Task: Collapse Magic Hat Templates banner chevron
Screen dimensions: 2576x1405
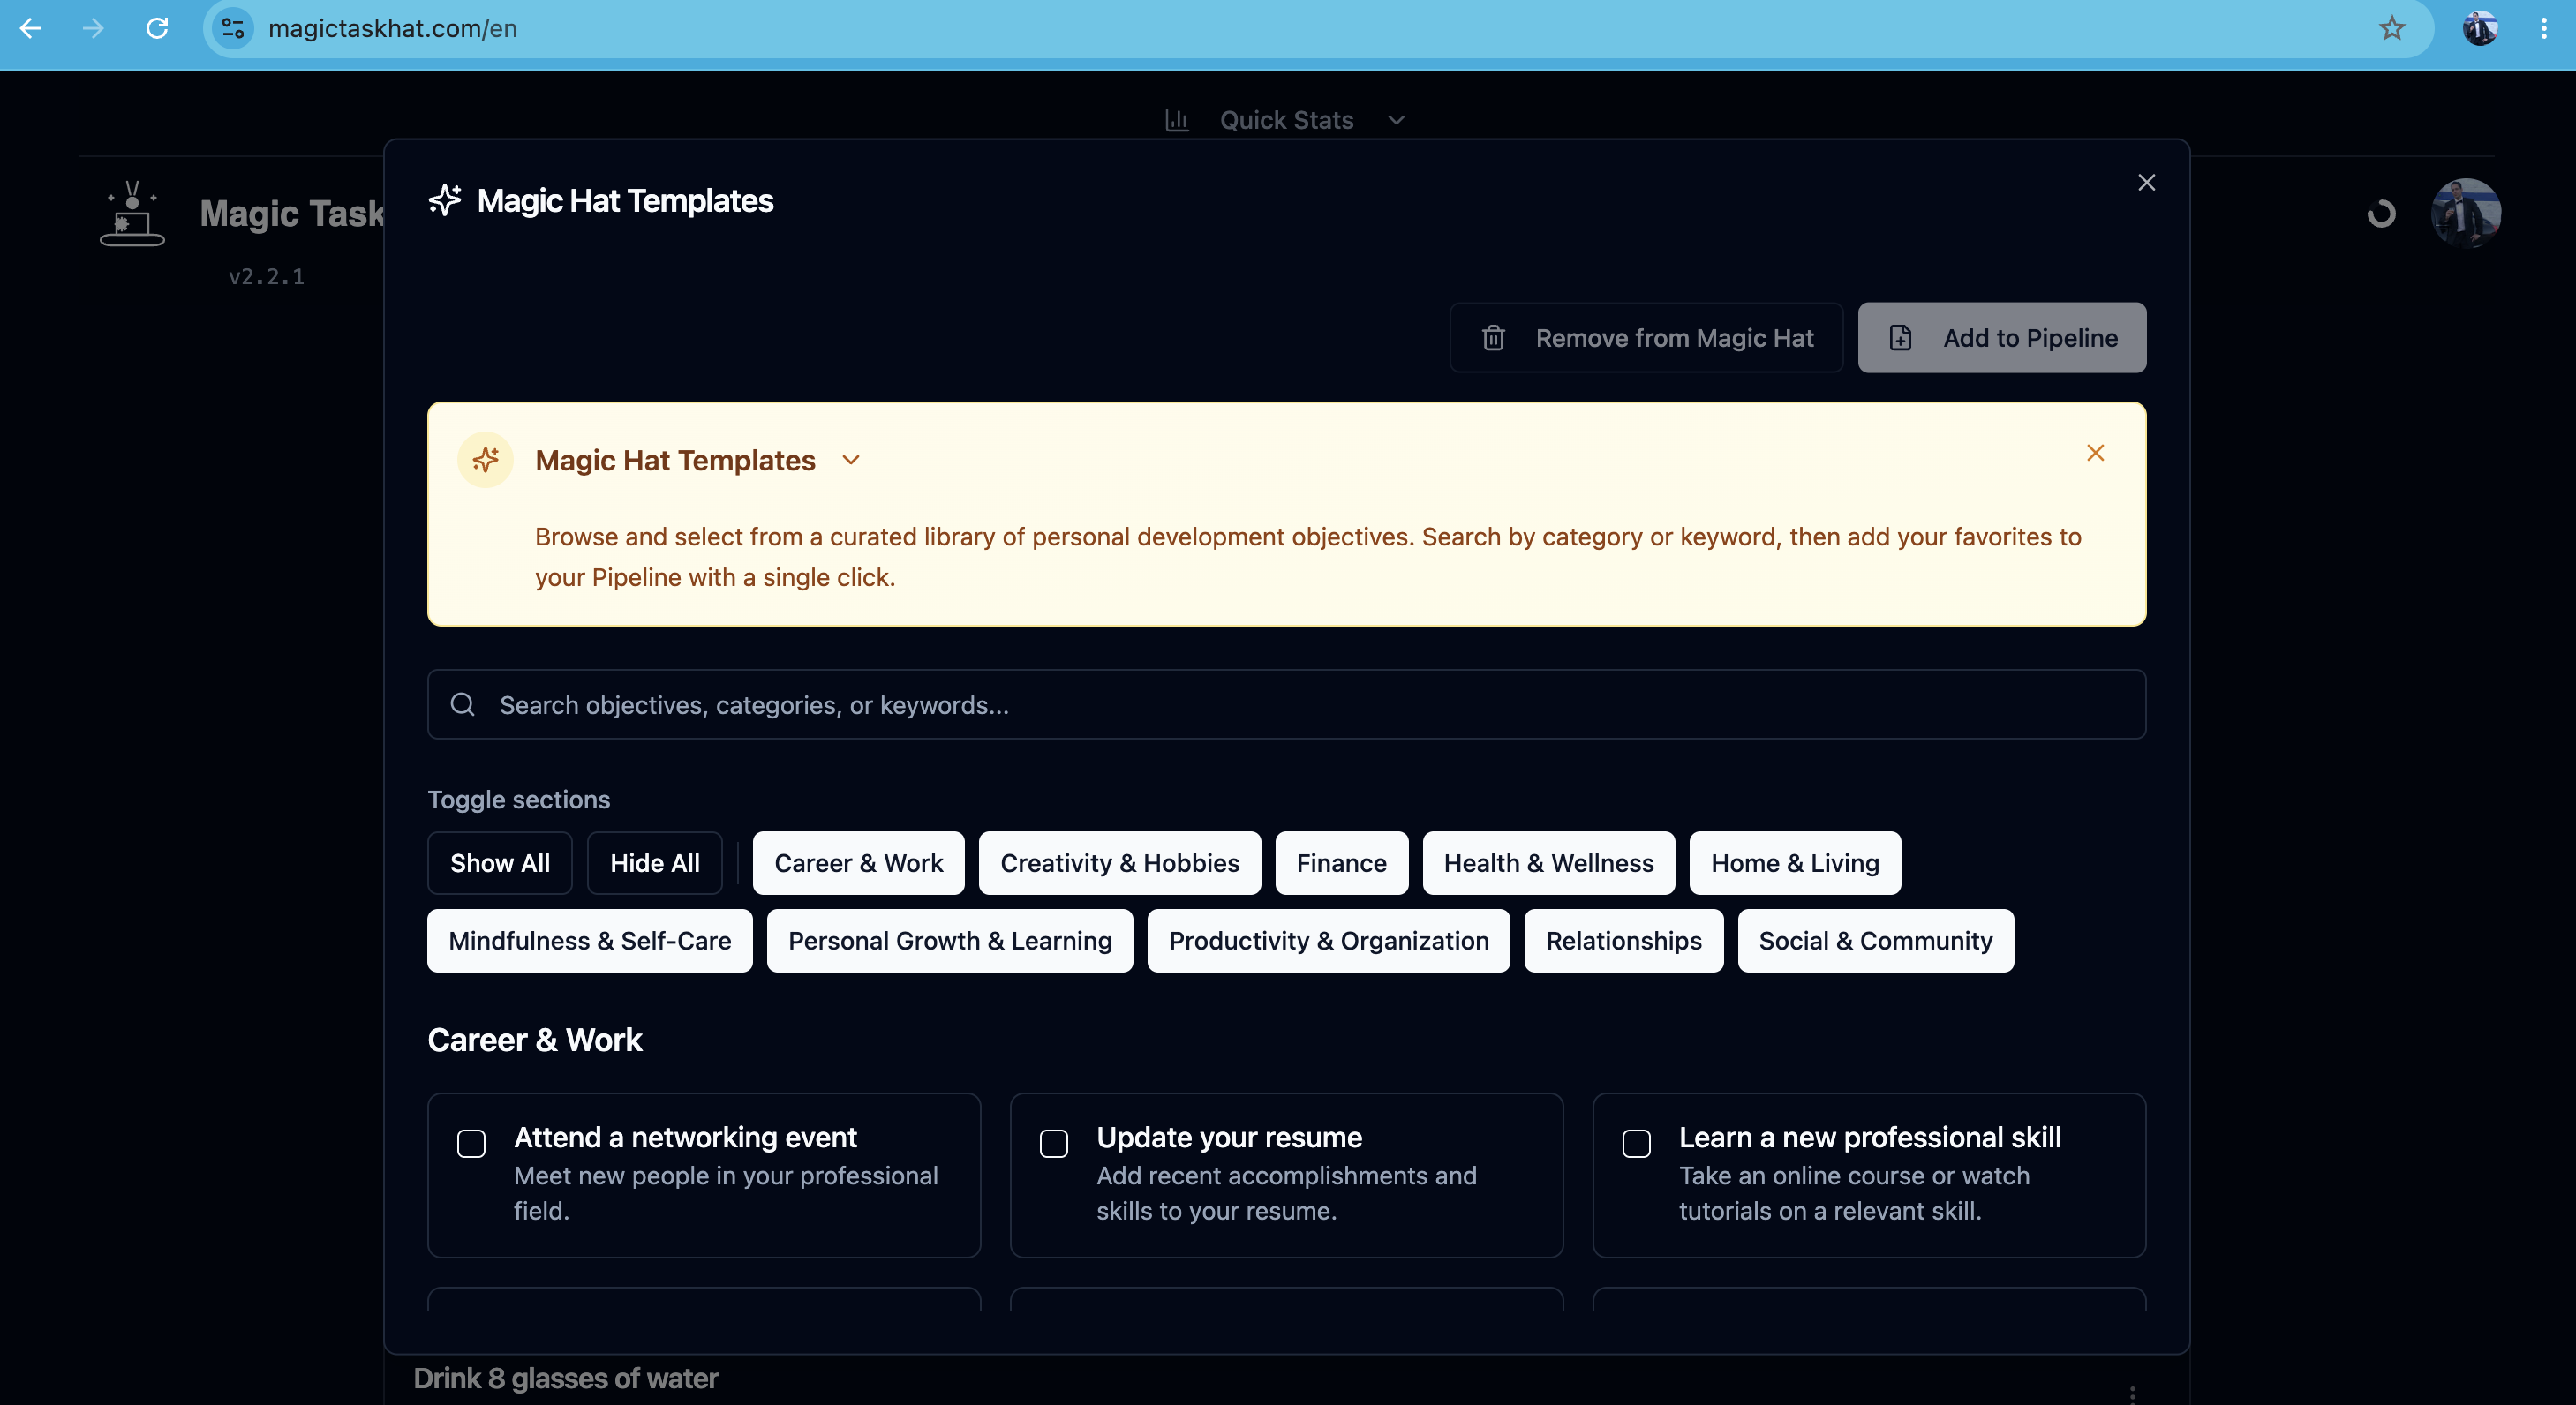Action: pyautogui.click(x=851, y=460)
